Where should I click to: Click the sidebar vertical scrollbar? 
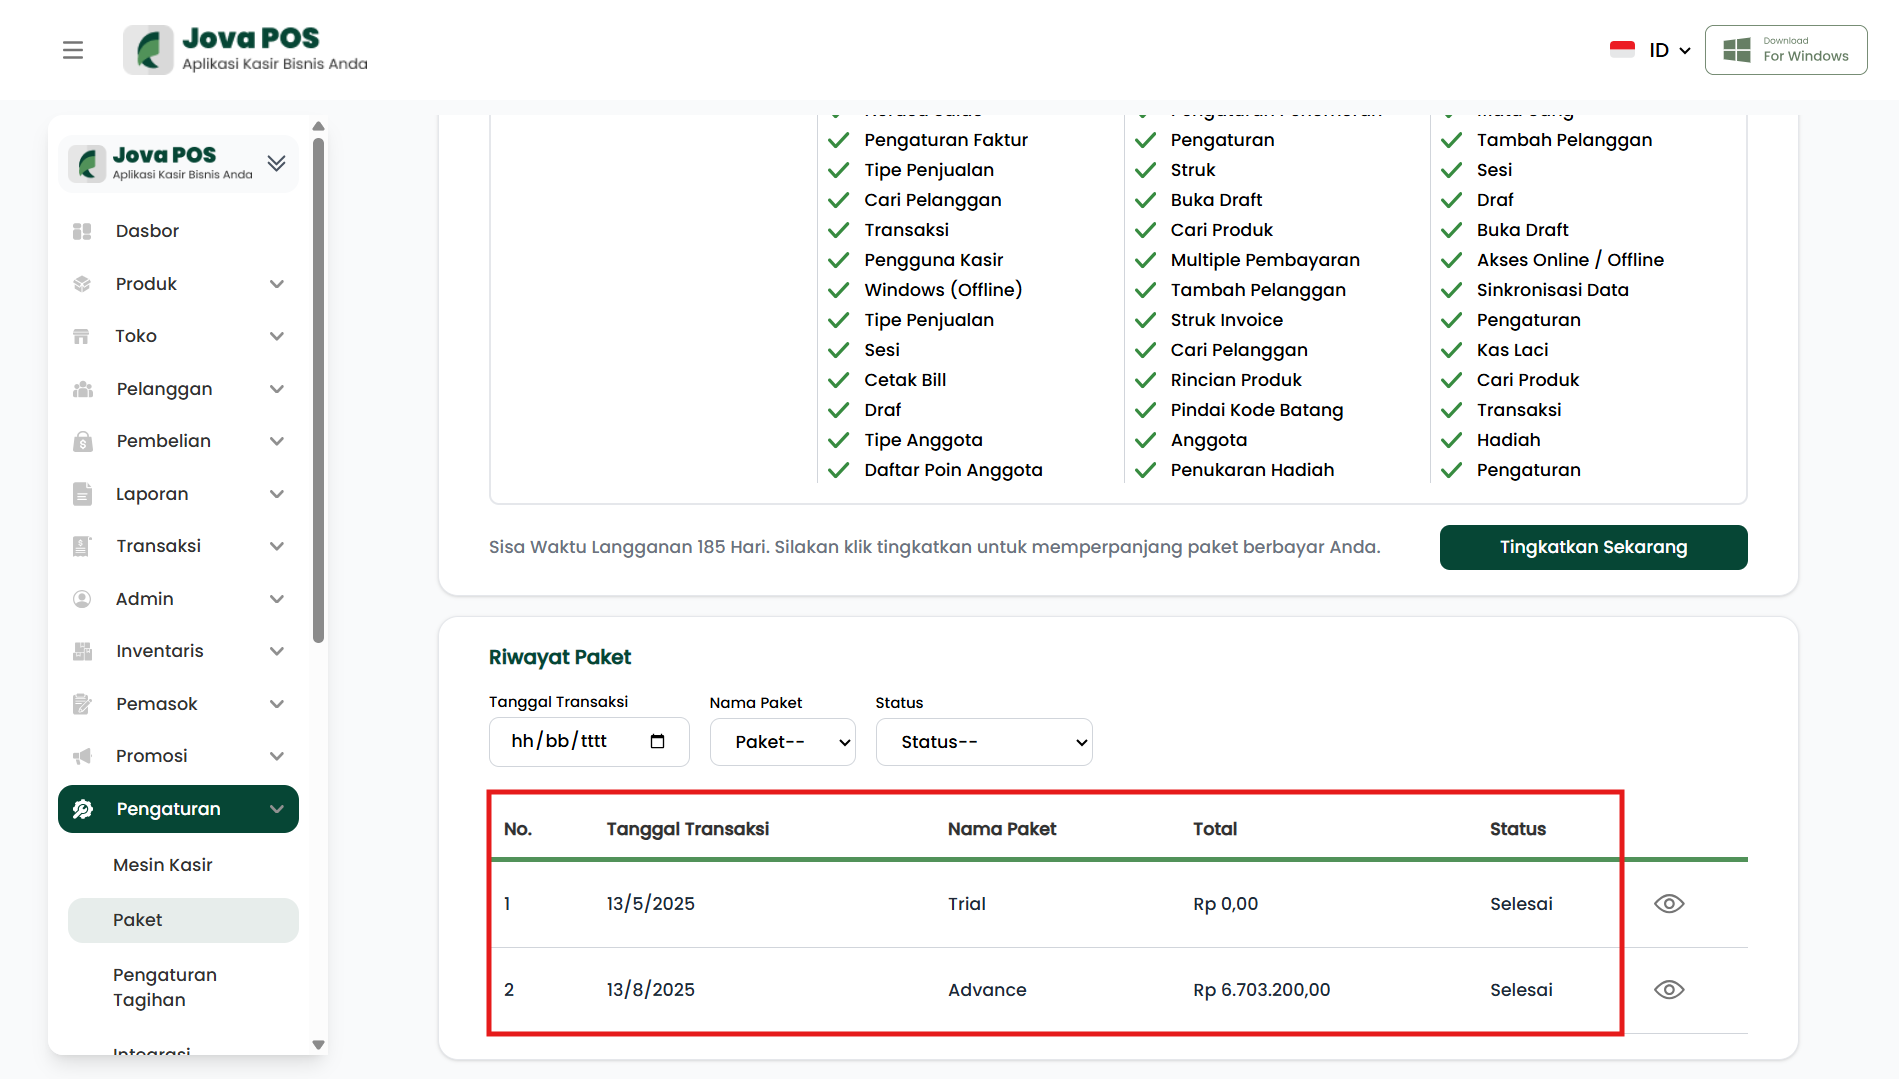[318, 390]
